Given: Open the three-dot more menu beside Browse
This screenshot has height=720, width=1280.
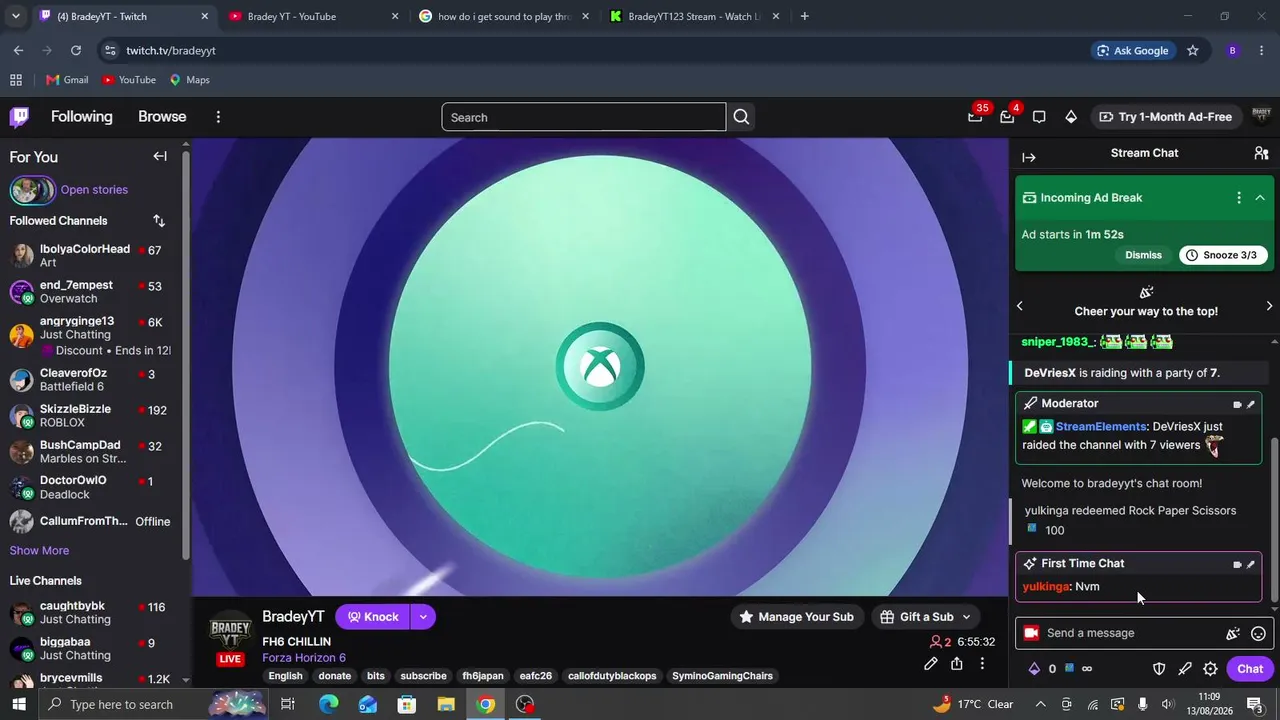Looking at the screenshot, I should pyautogui.click(x=218, y=117).
